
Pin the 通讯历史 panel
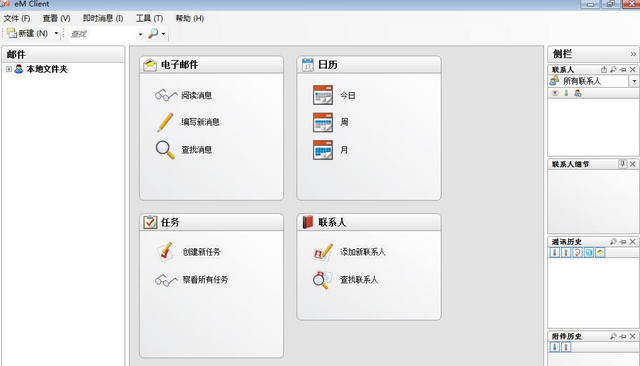pyautogui.click(x=623, y=242)
